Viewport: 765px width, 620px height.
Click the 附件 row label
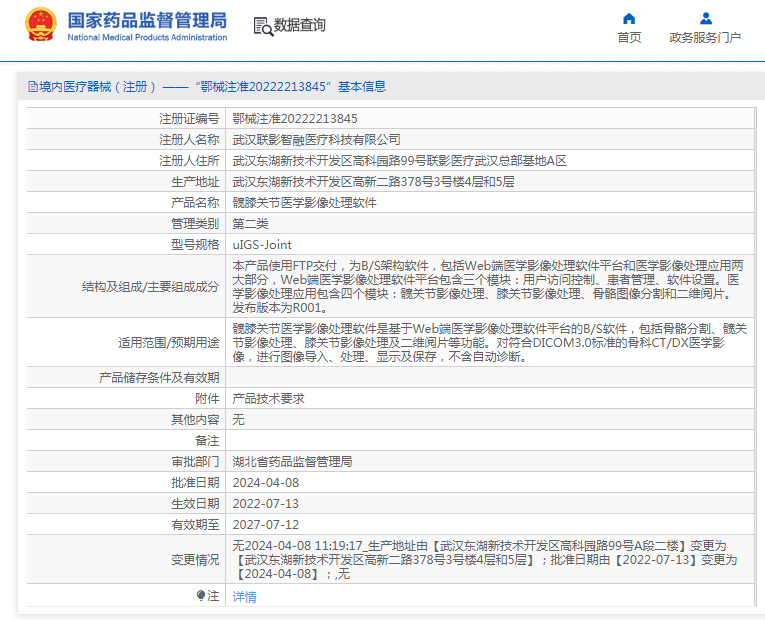207,399
